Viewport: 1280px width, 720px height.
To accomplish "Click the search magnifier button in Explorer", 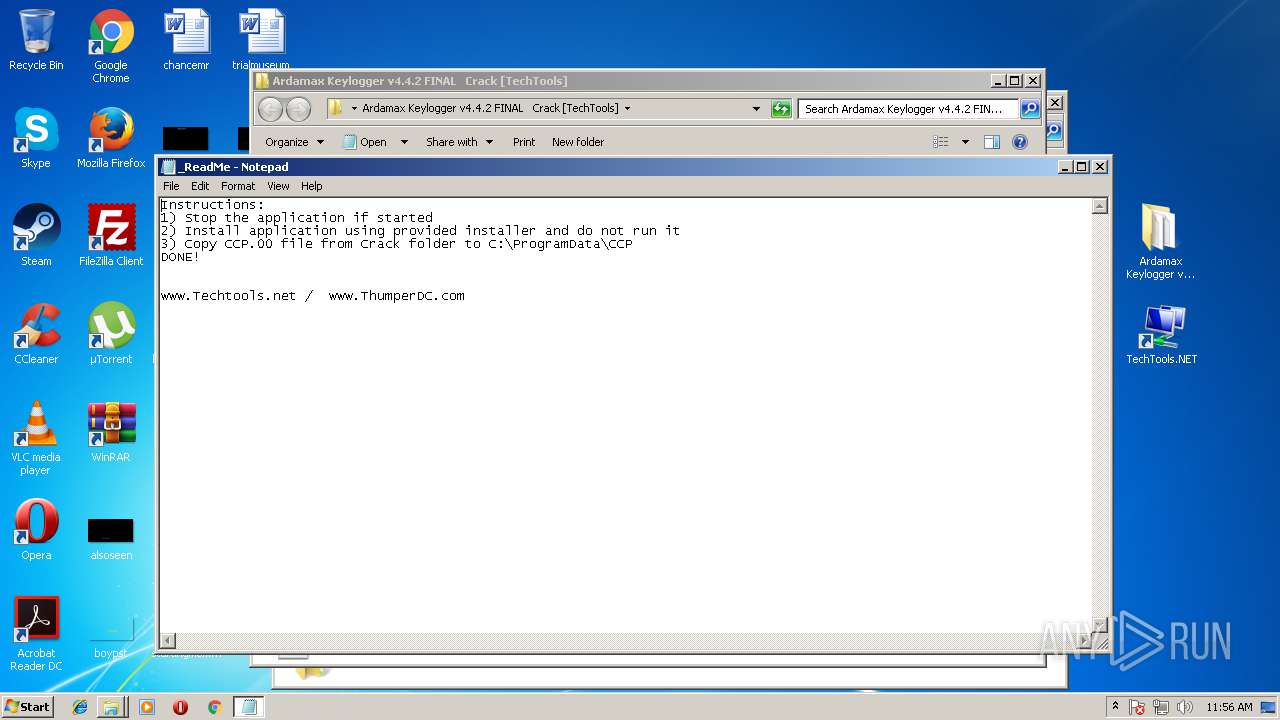I will [x=1030, y=109].
